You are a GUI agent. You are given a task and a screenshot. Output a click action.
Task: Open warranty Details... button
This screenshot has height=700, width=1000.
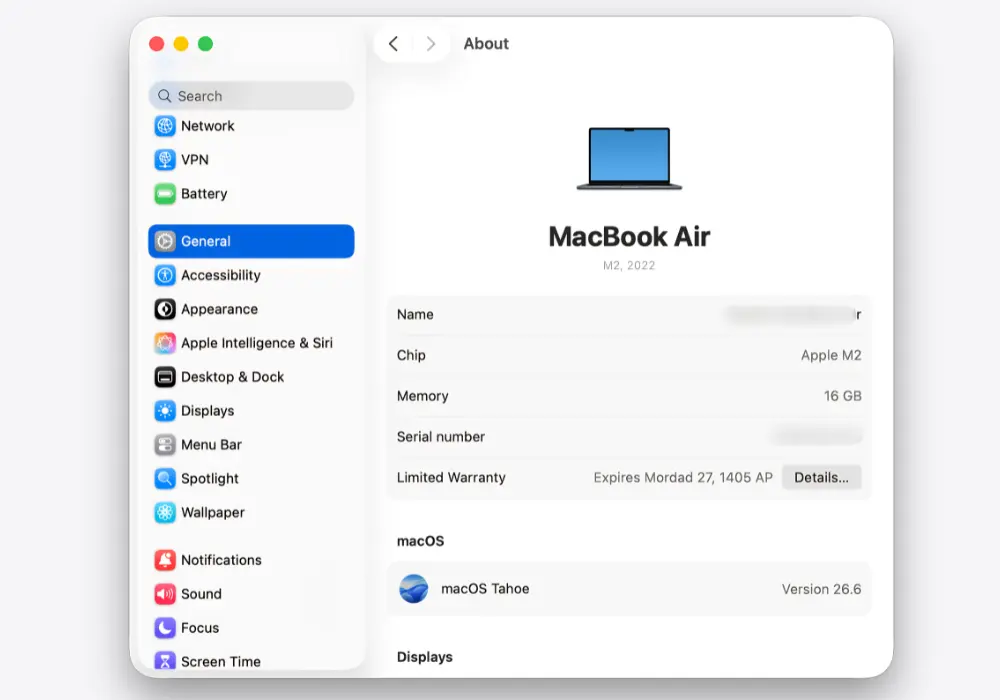pos(821,478)
